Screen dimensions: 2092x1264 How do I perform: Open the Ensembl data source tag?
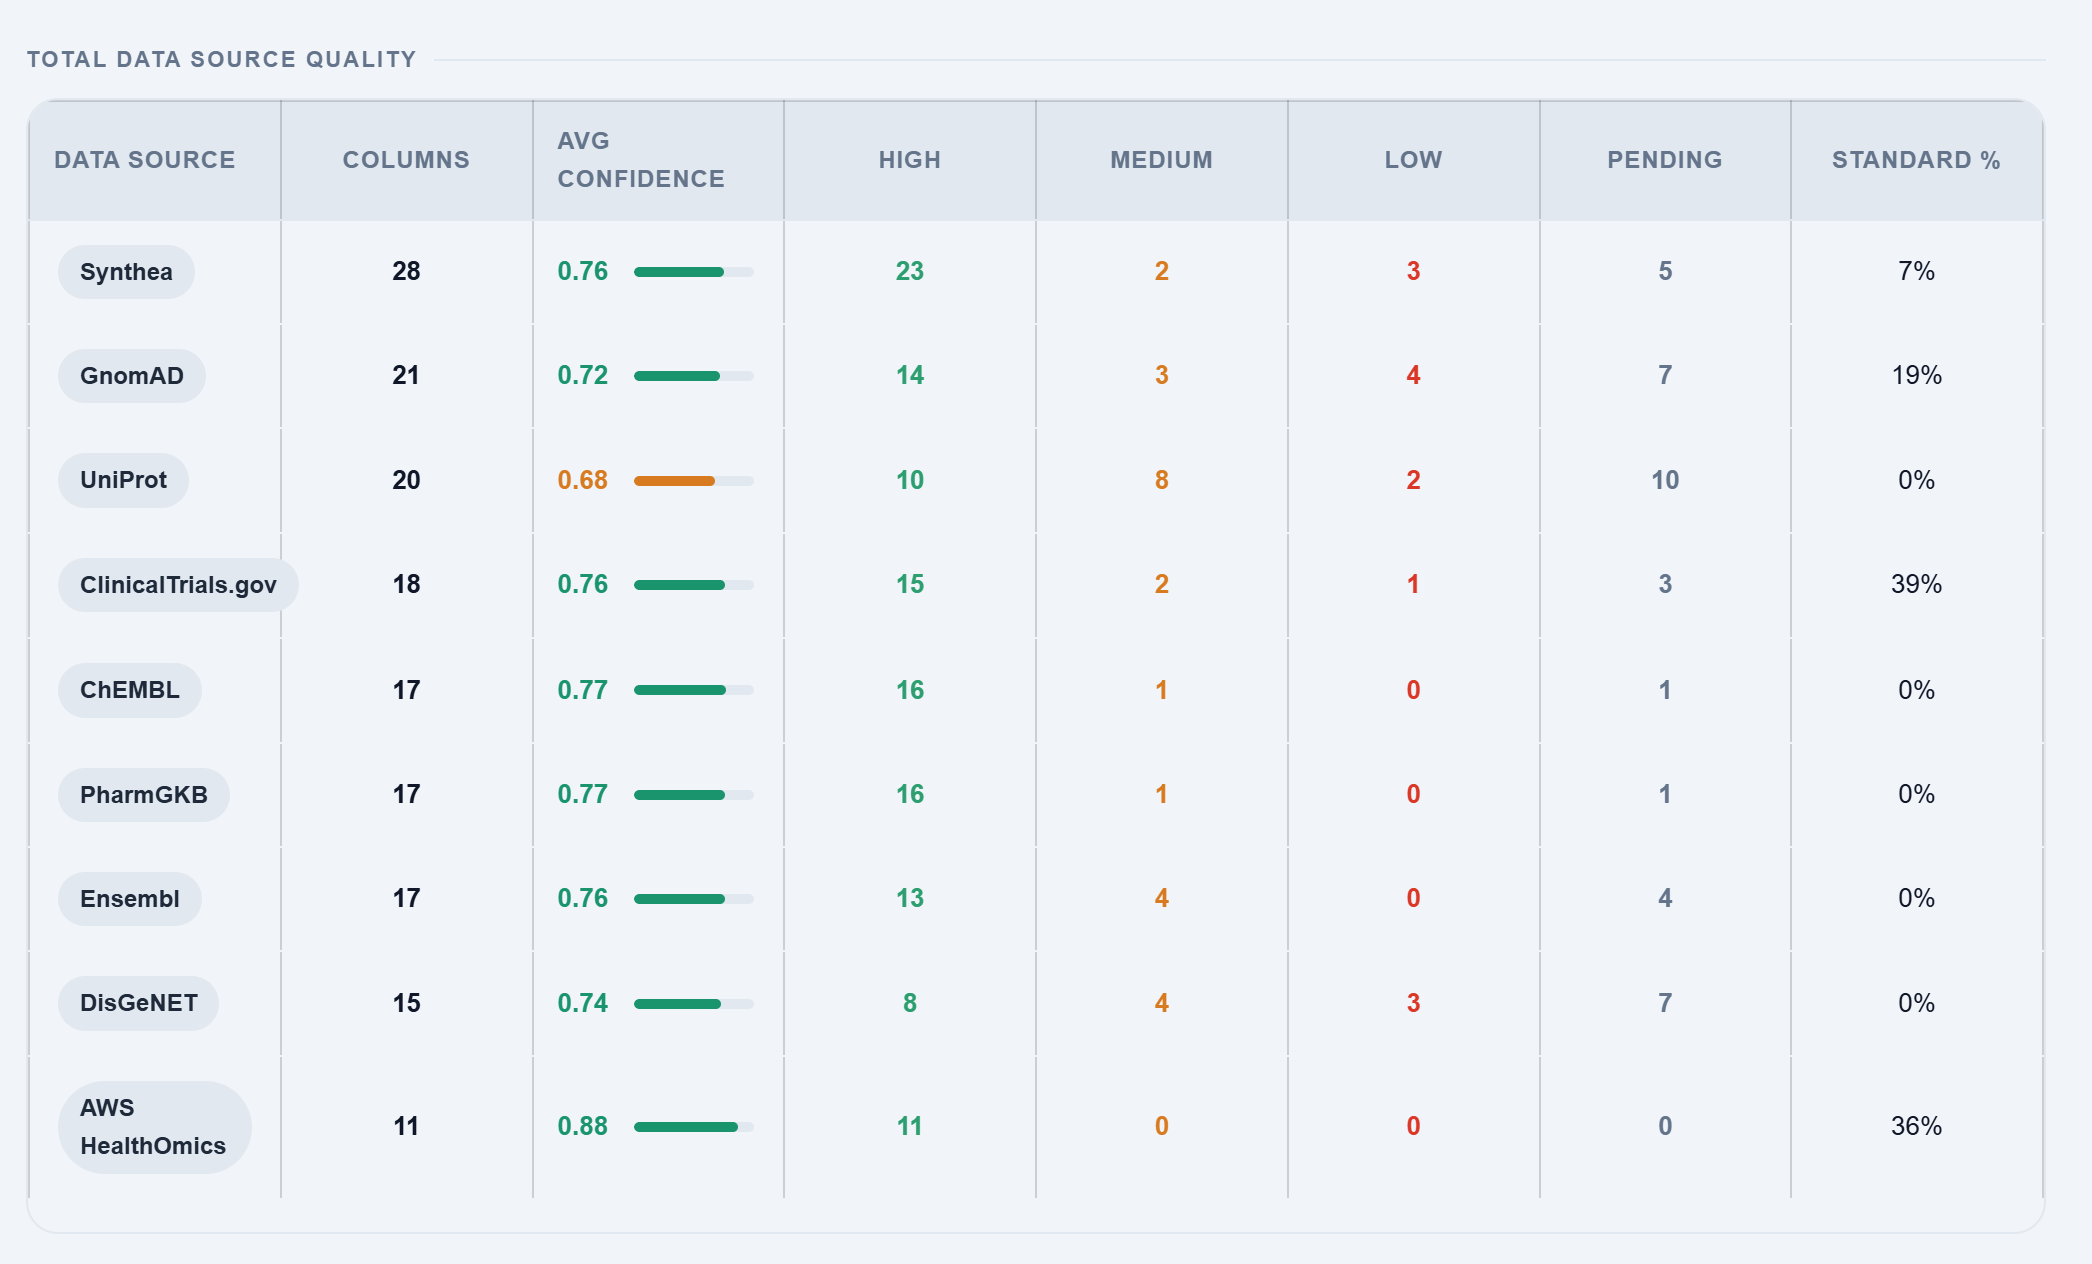click(130, 899)
